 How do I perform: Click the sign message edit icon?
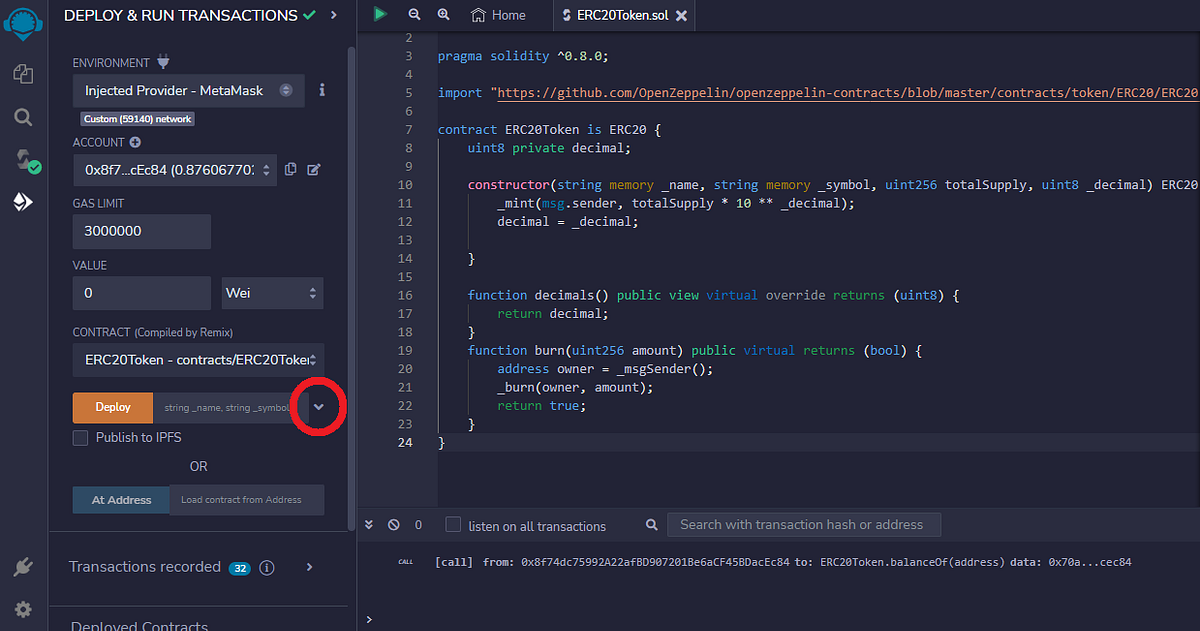(314, 170)
